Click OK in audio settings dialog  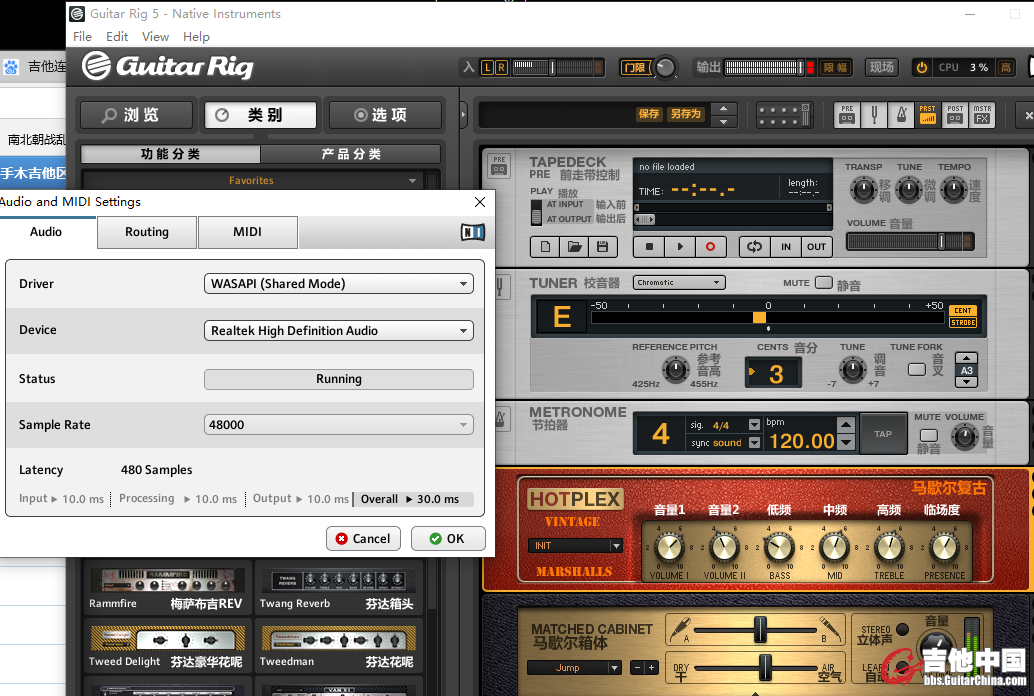[448, 538]
